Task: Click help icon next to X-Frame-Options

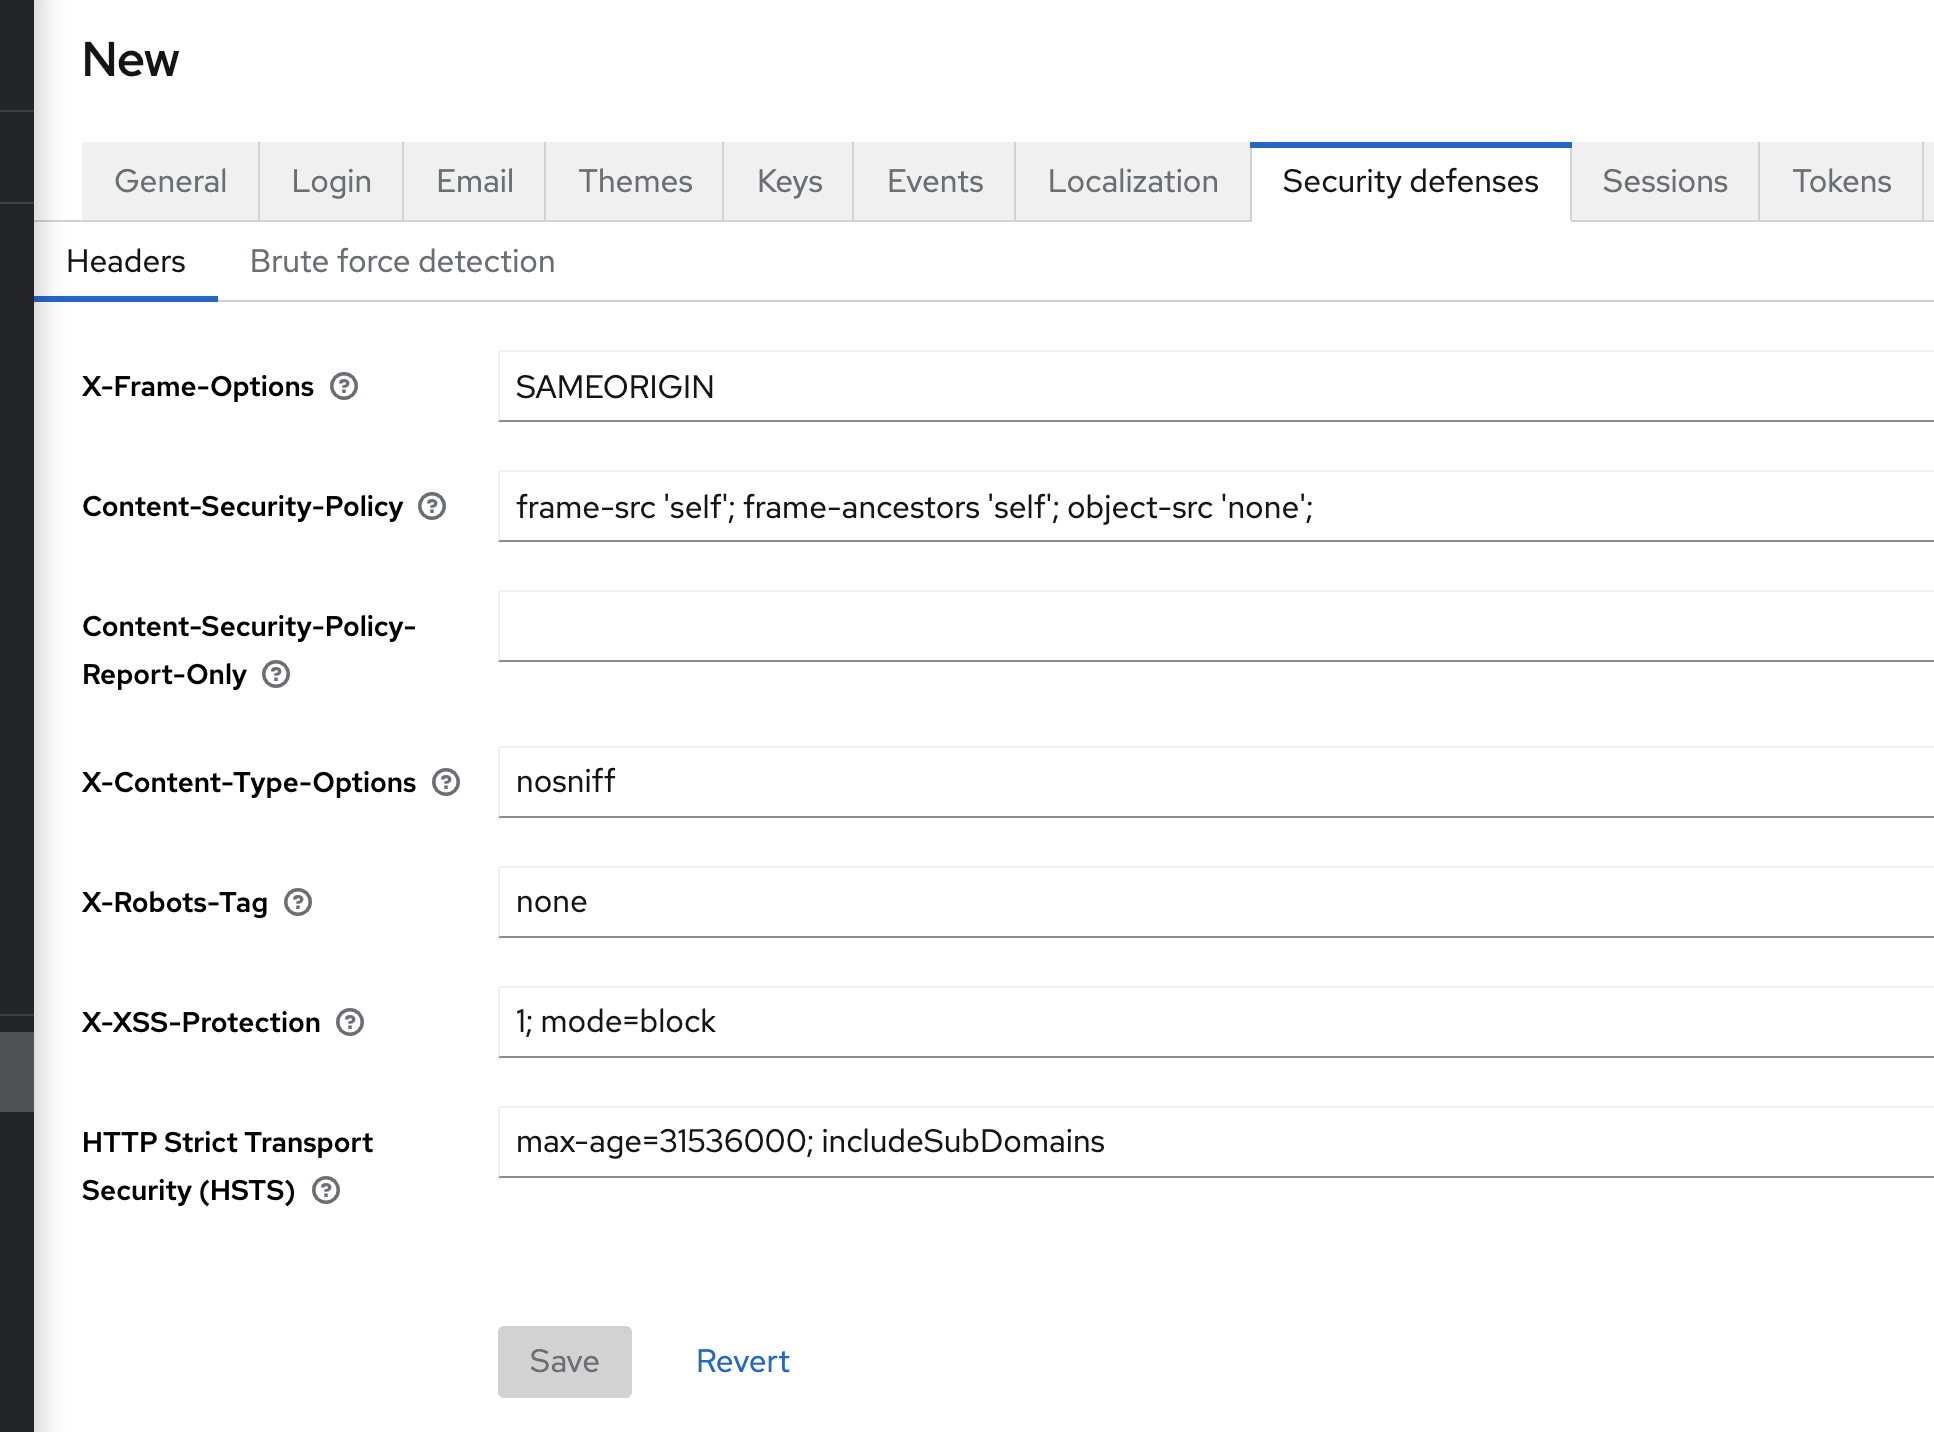Action: coord(344,386)
